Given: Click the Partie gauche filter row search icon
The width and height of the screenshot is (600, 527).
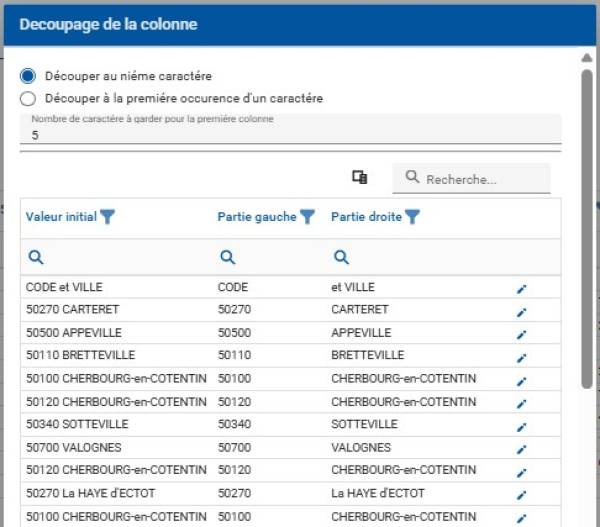Looking at the screenshot, I should coord(227,258).
